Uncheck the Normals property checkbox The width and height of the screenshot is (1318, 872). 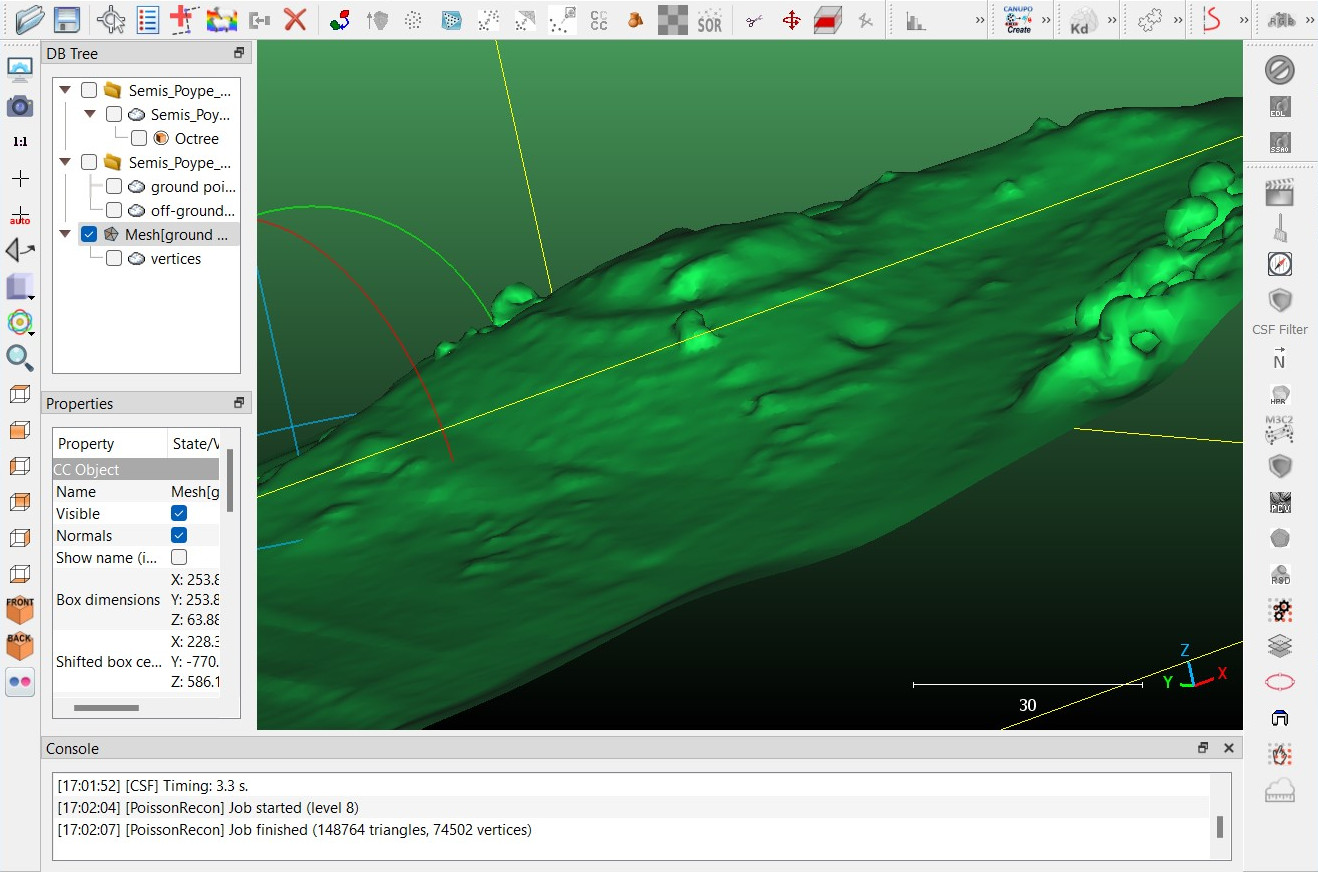point(179,536)
